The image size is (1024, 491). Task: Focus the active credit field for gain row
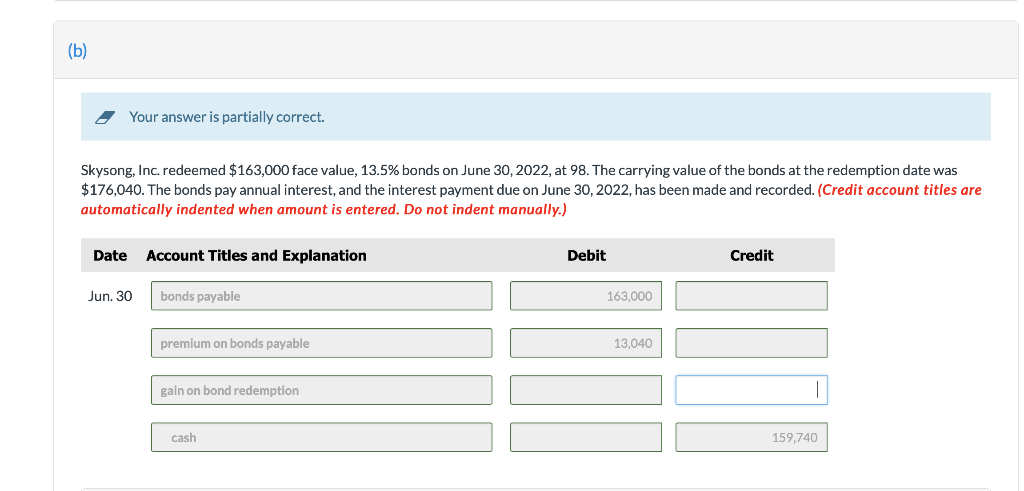[x=752, y=390]
